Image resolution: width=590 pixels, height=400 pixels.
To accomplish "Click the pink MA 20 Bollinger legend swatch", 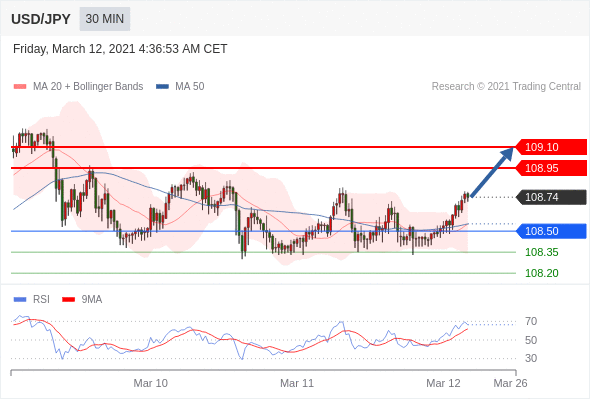I will point(20,87).
